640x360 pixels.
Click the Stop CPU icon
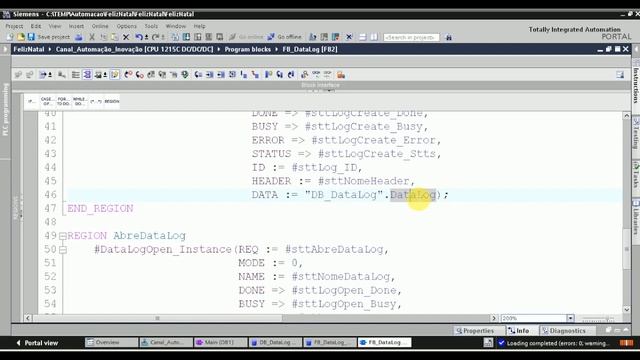[x=336, y=37]
